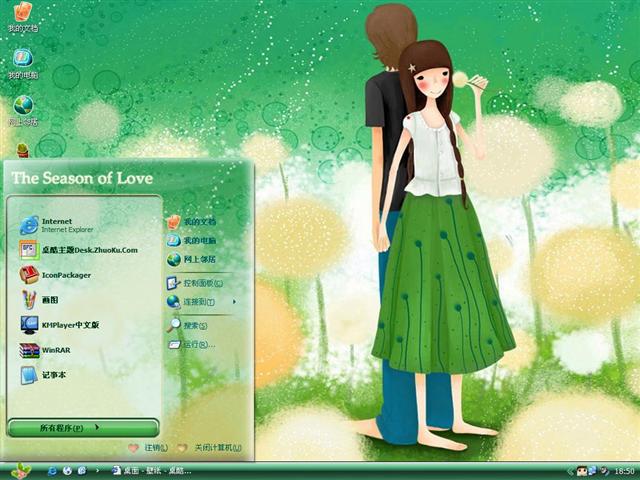
Task: Expand quick launch overflow chevron
Action: pos(97,471)
